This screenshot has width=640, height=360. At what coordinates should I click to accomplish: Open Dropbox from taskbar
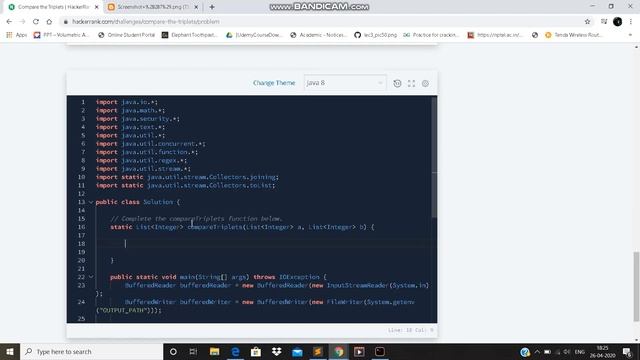click(277, 351)
